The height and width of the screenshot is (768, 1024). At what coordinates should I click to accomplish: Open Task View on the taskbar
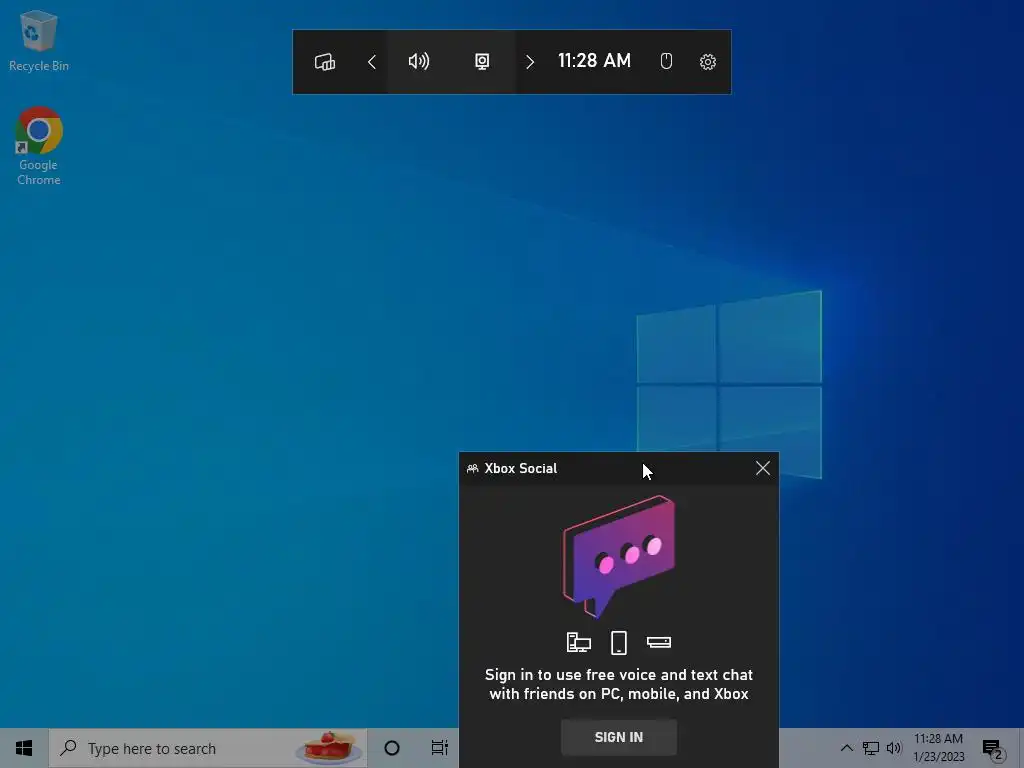click(440, 748)
